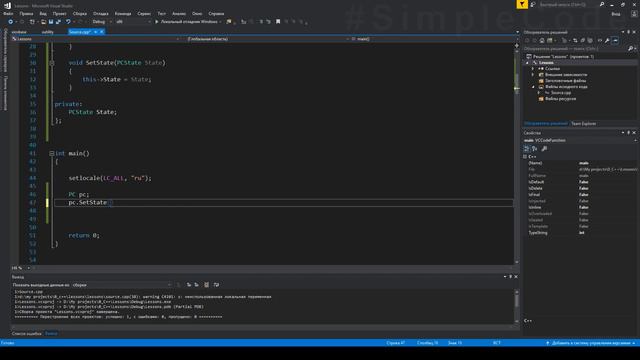The image size is (640, 360).
Task: Click the Sign in (Вход) link
Action: (616, 14)
